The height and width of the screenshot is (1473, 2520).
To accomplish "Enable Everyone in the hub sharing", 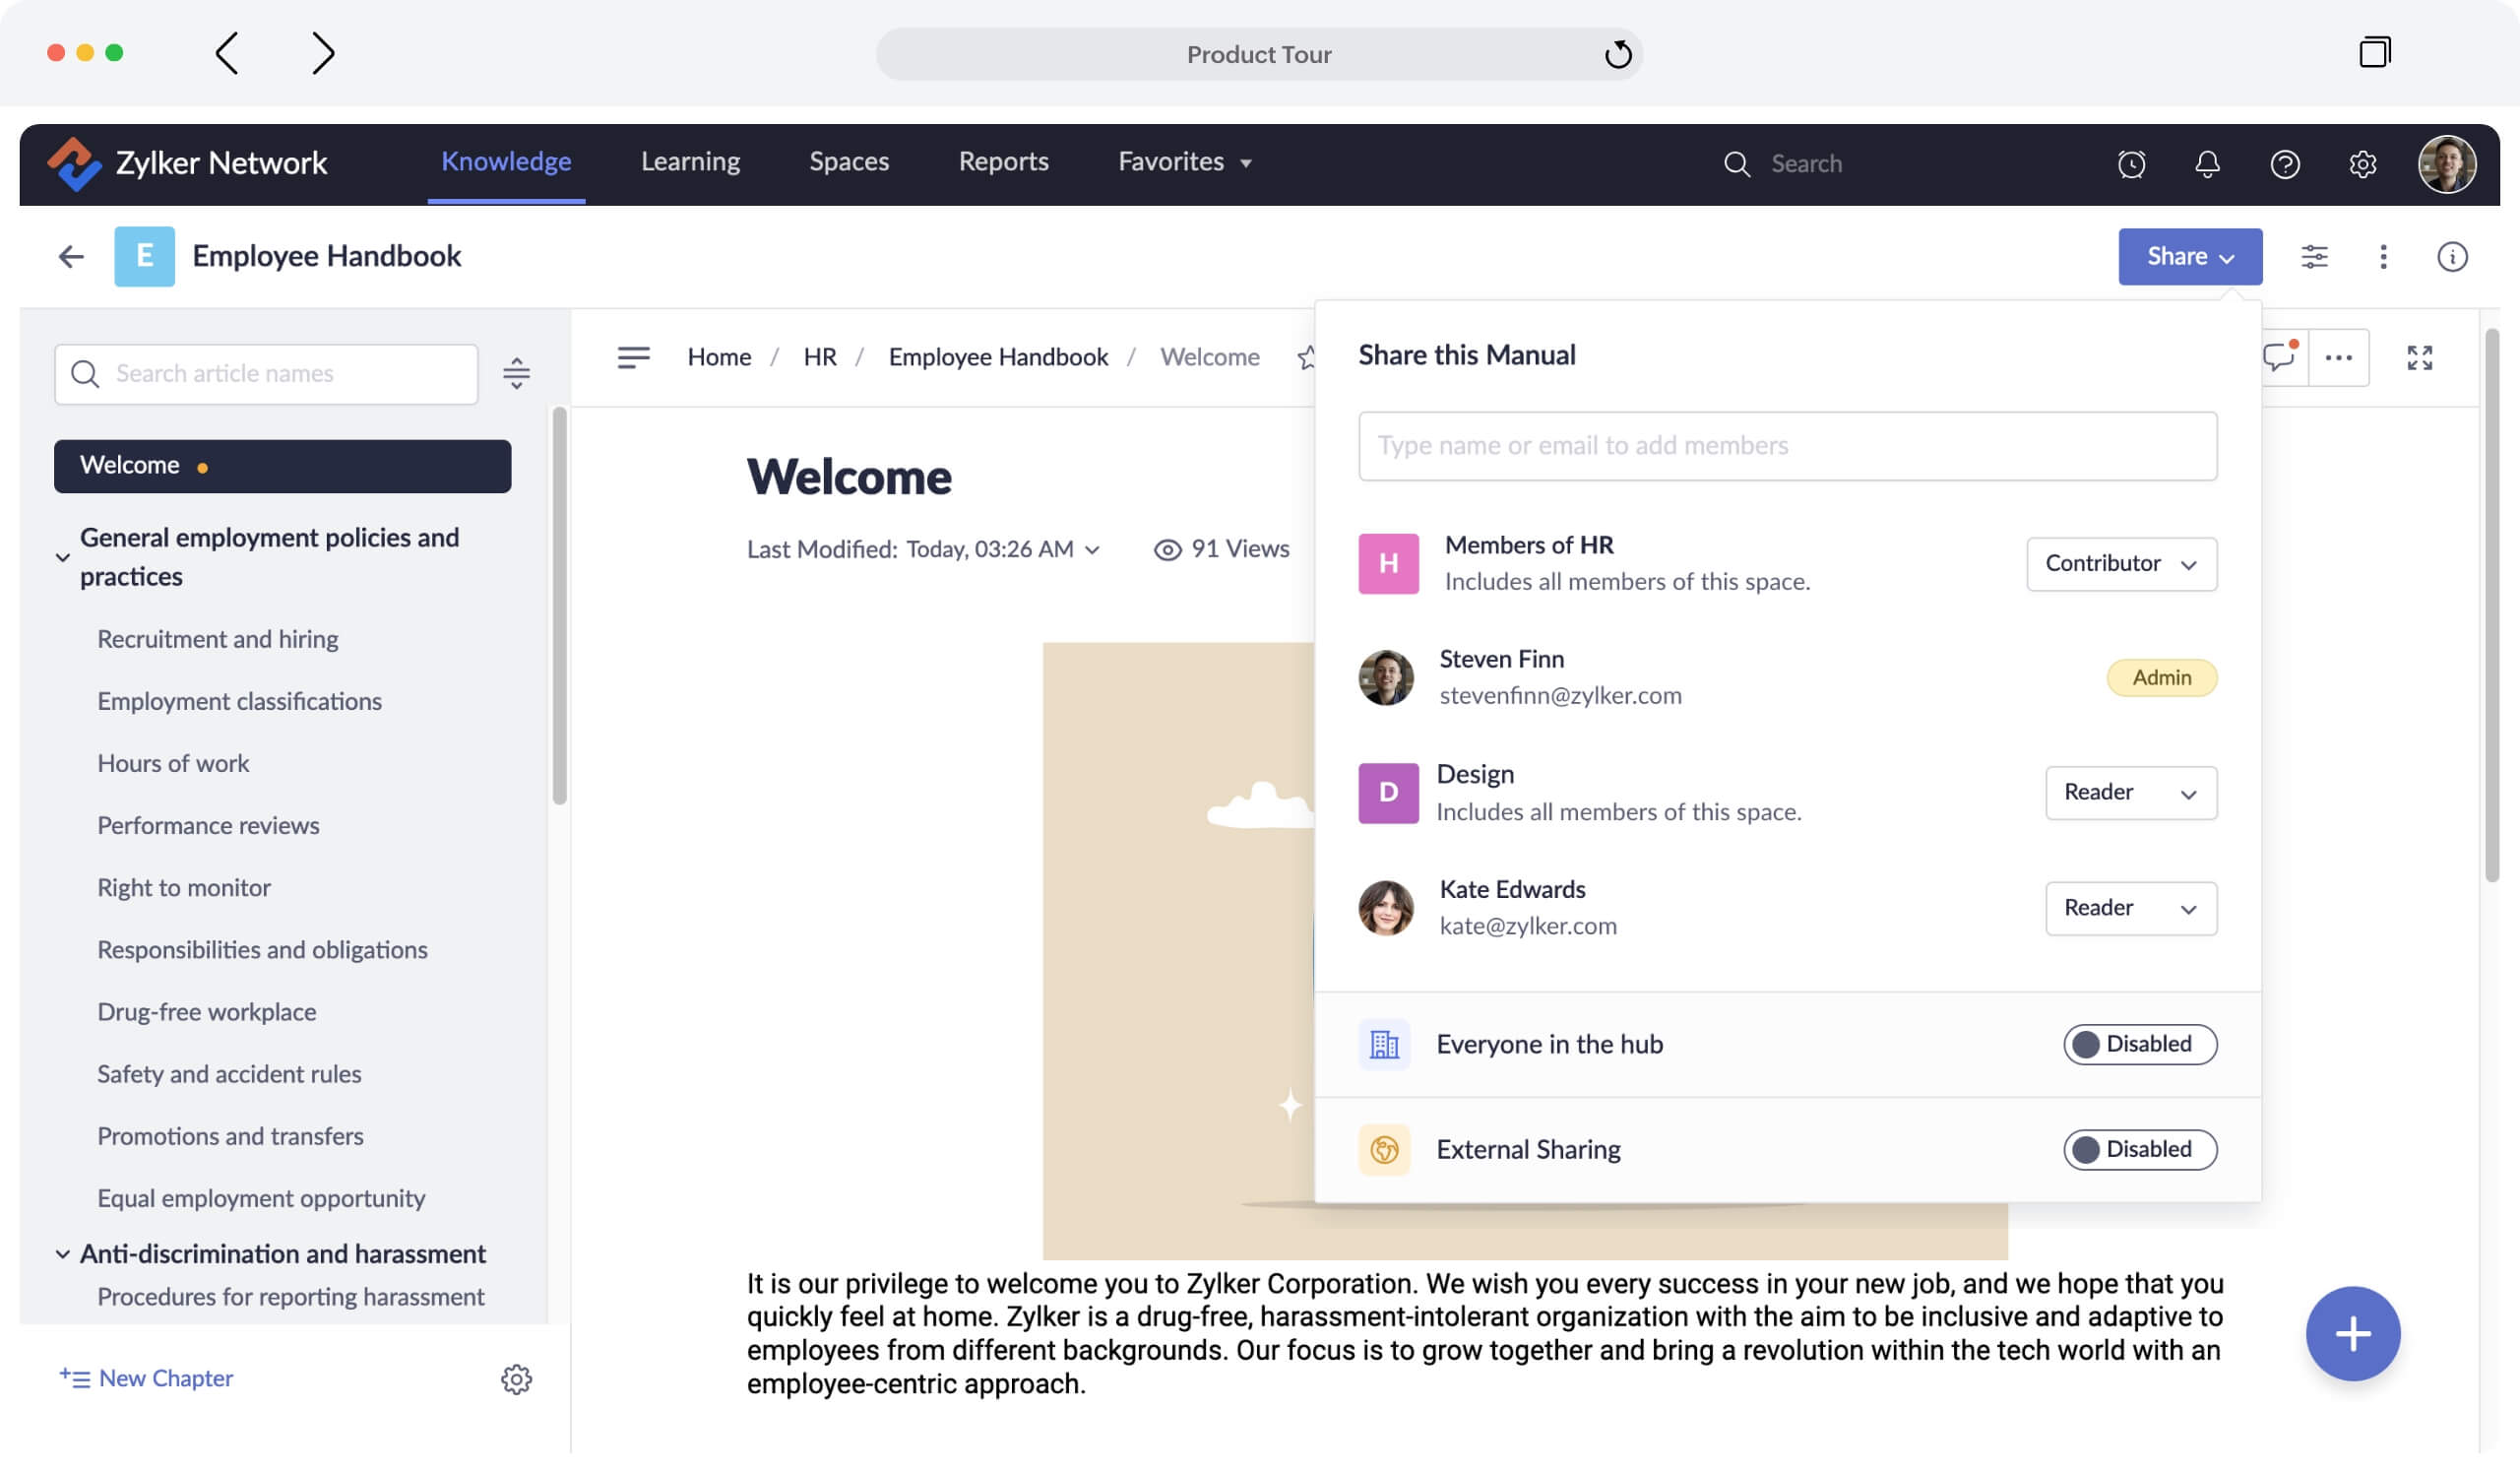I will (x=2139, y=1044).
